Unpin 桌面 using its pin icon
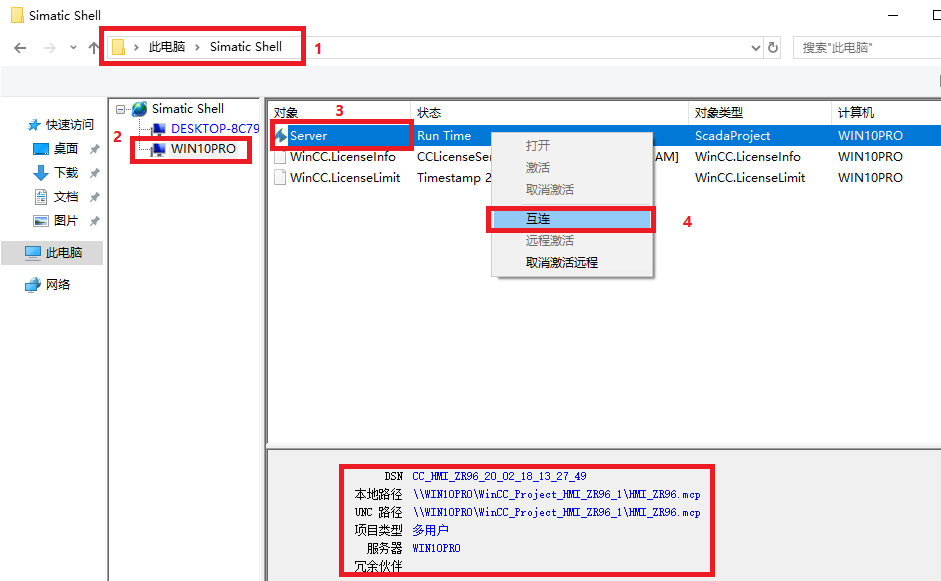Screen dimensions: 941x581 pyautogui.click(x=94, y=149)
